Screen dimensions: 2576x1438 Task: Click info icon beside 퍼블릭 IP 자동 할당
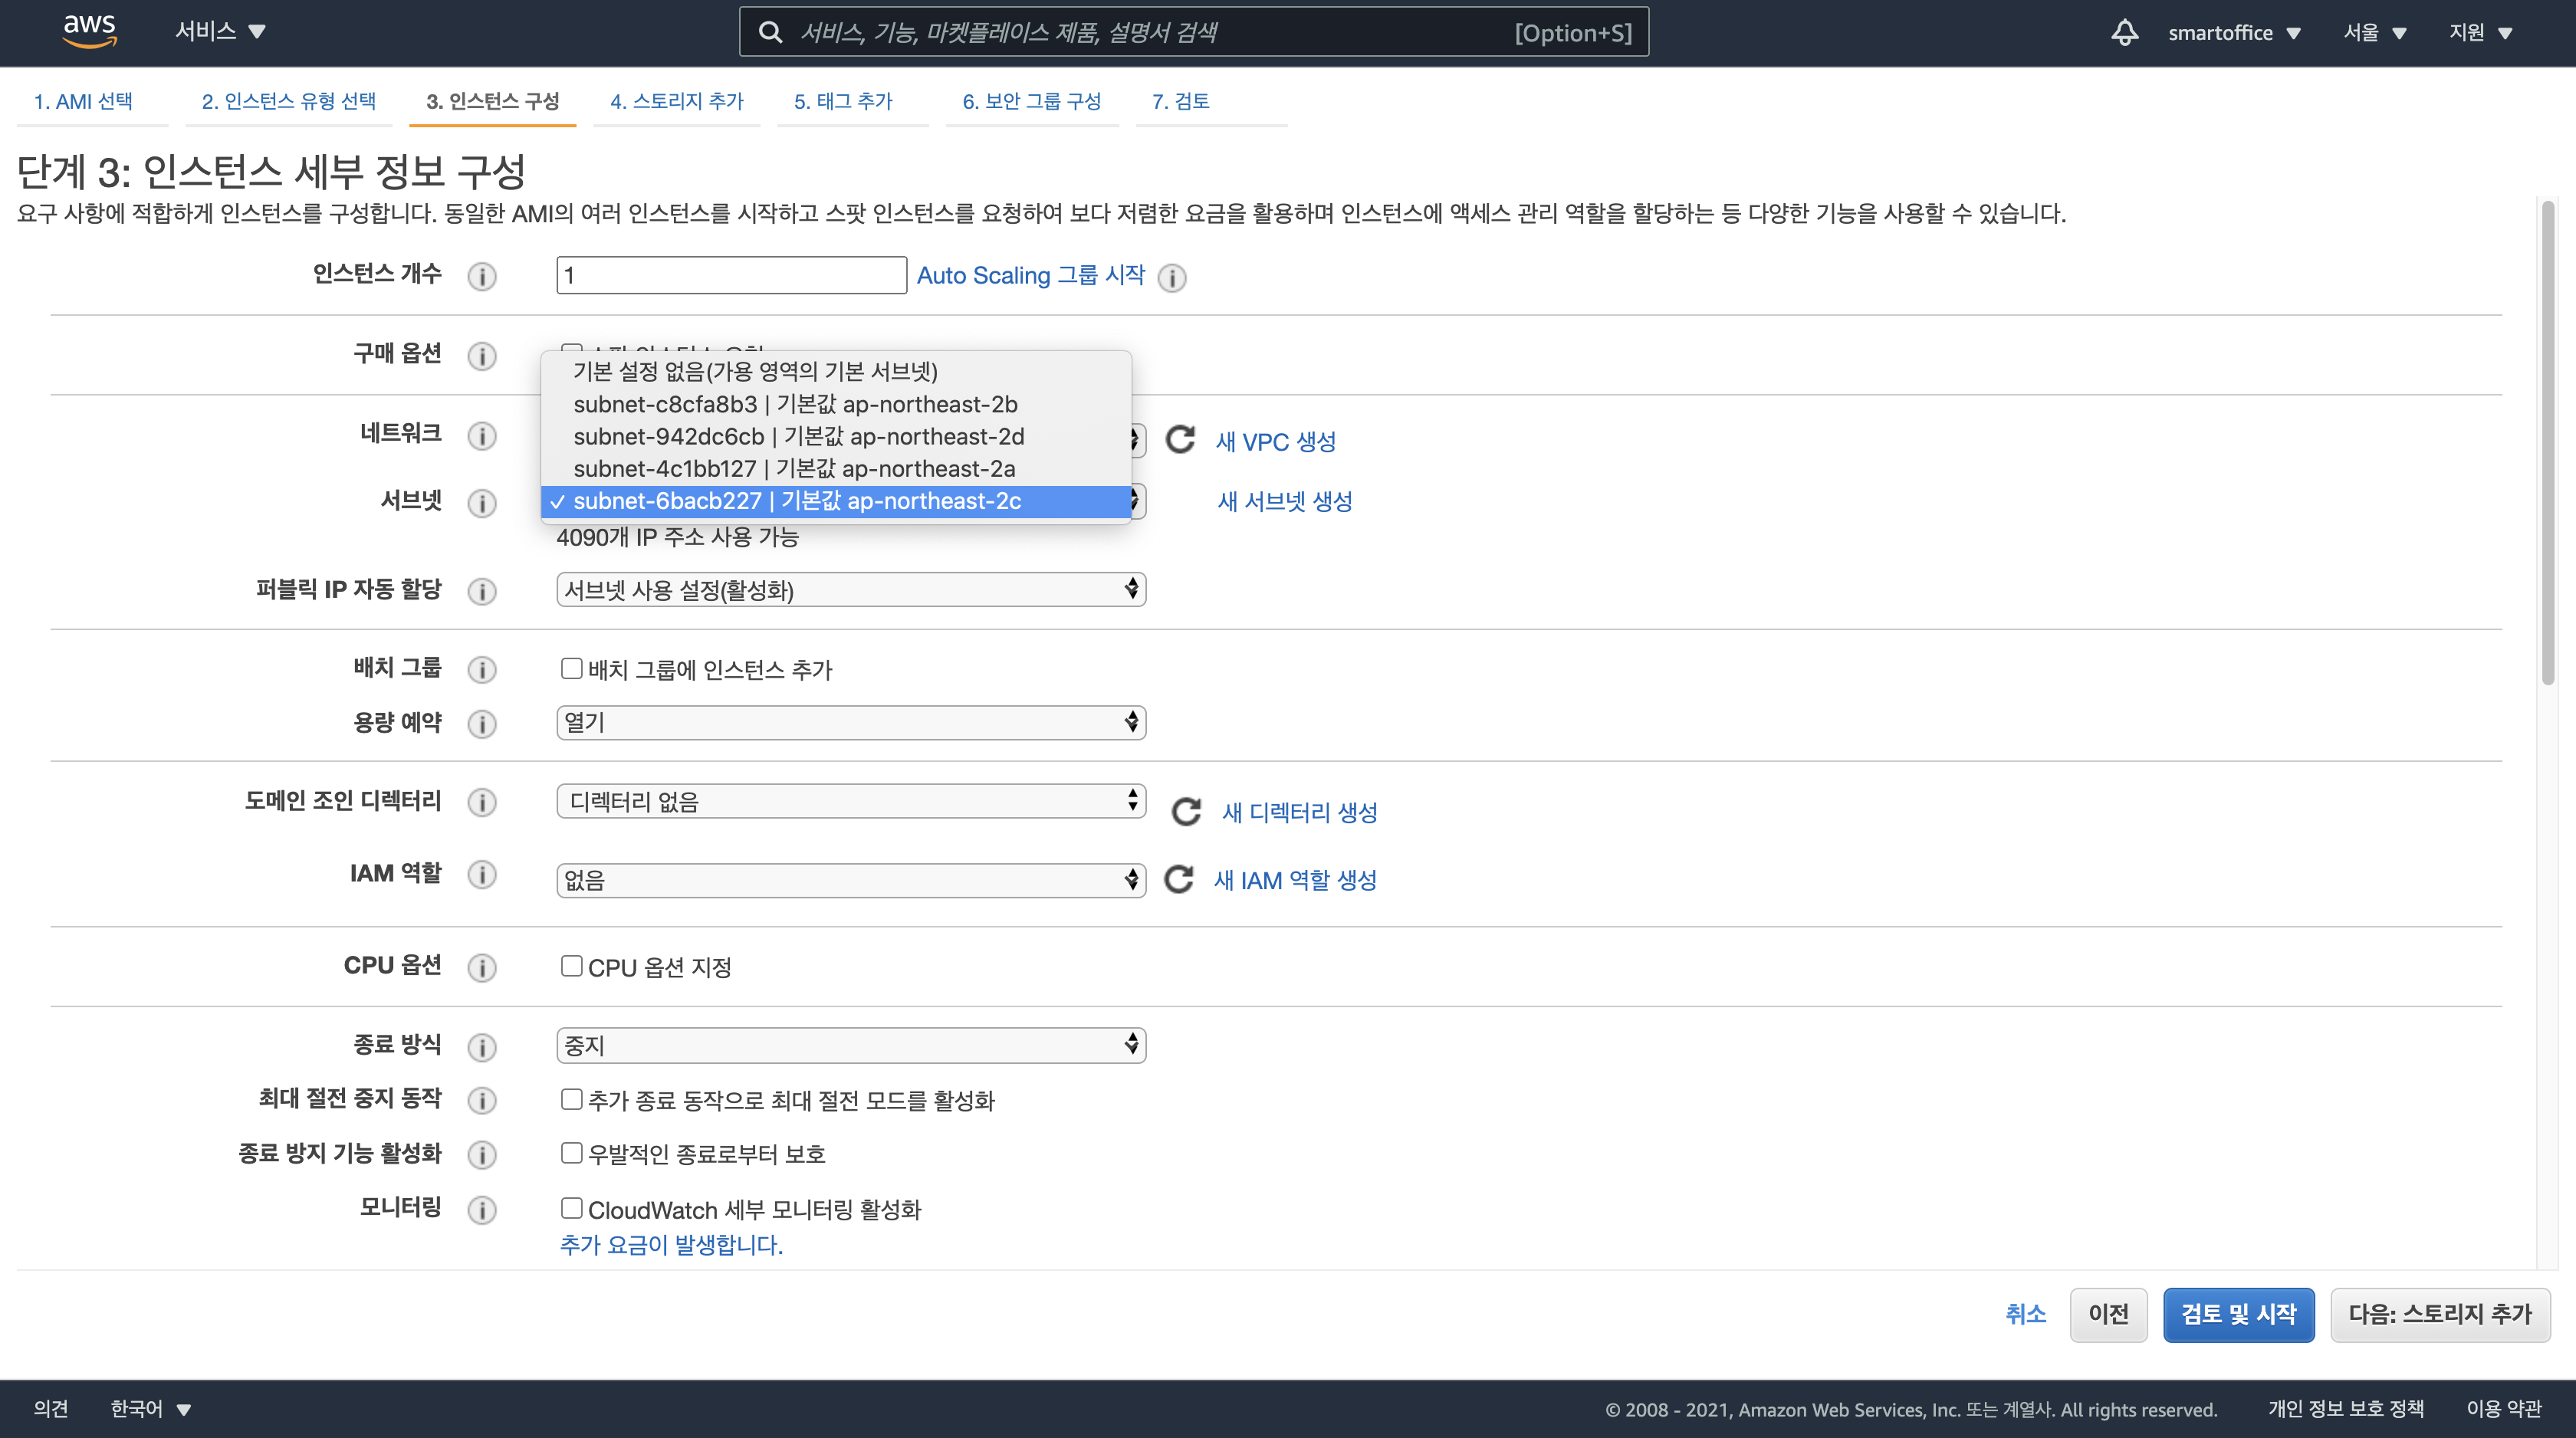coord(482,591)
